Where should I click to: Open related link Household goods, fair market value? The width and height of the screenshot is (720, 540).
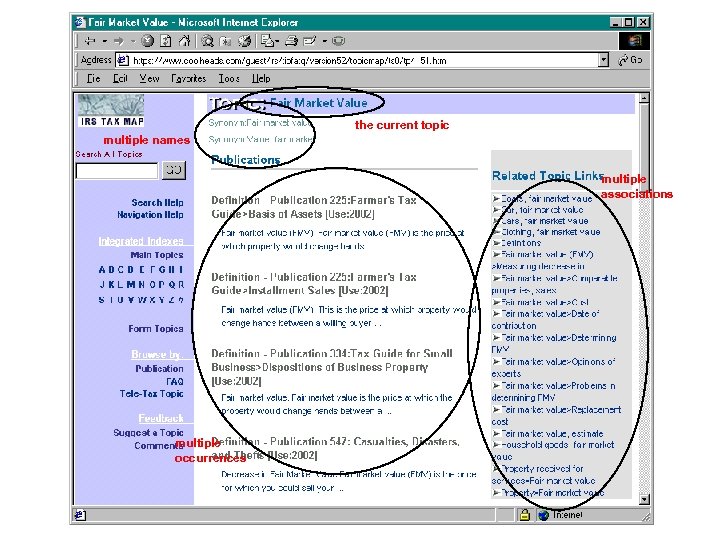553,450
